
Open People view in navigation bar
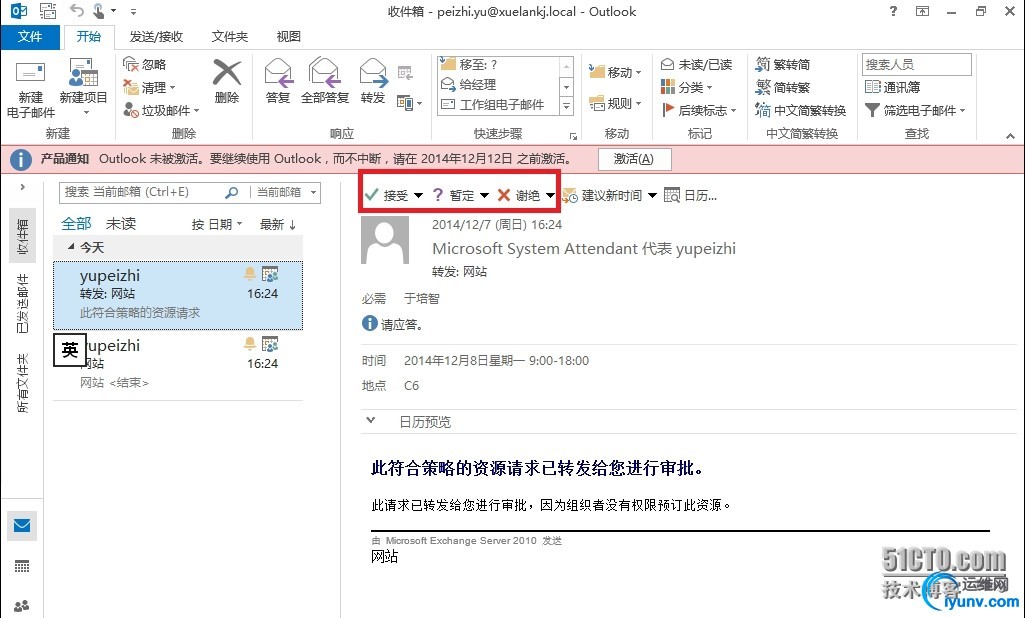point(22,606)
